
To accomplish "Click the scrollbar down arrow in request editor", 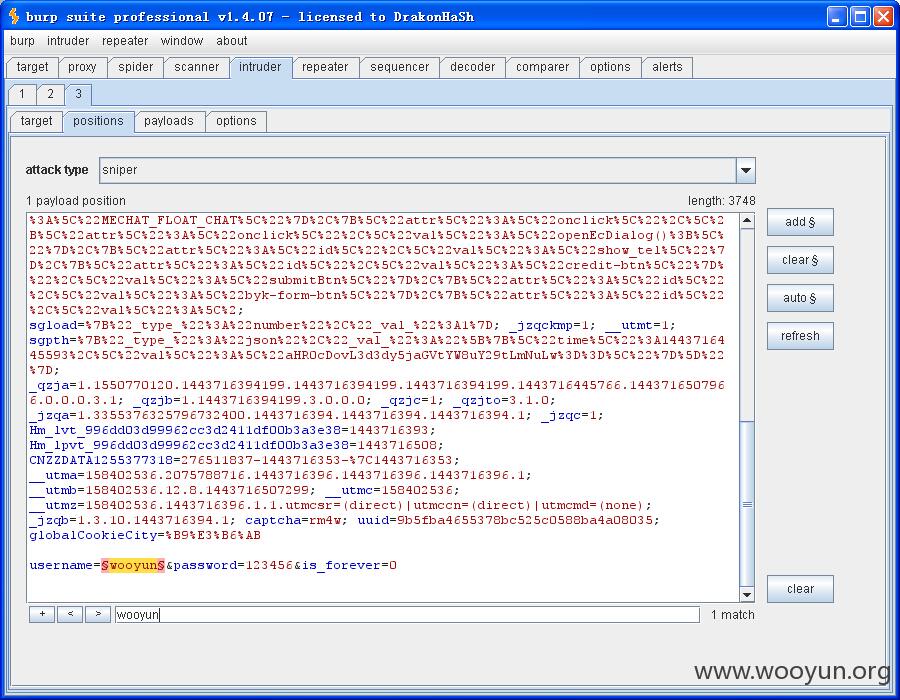I will tap(747, 594).
